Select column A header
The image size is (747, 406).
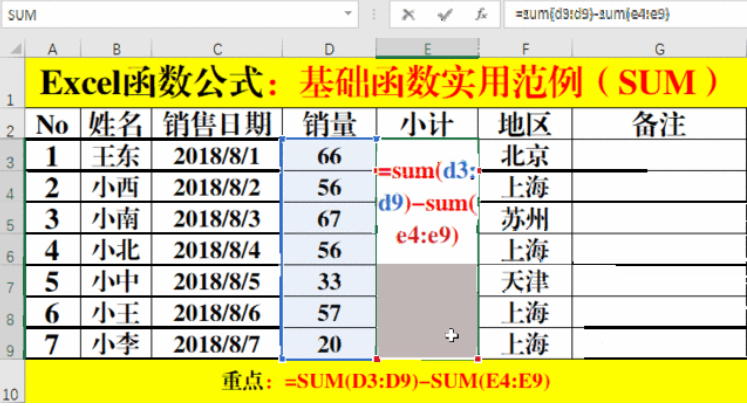click(x=53, y=49)
